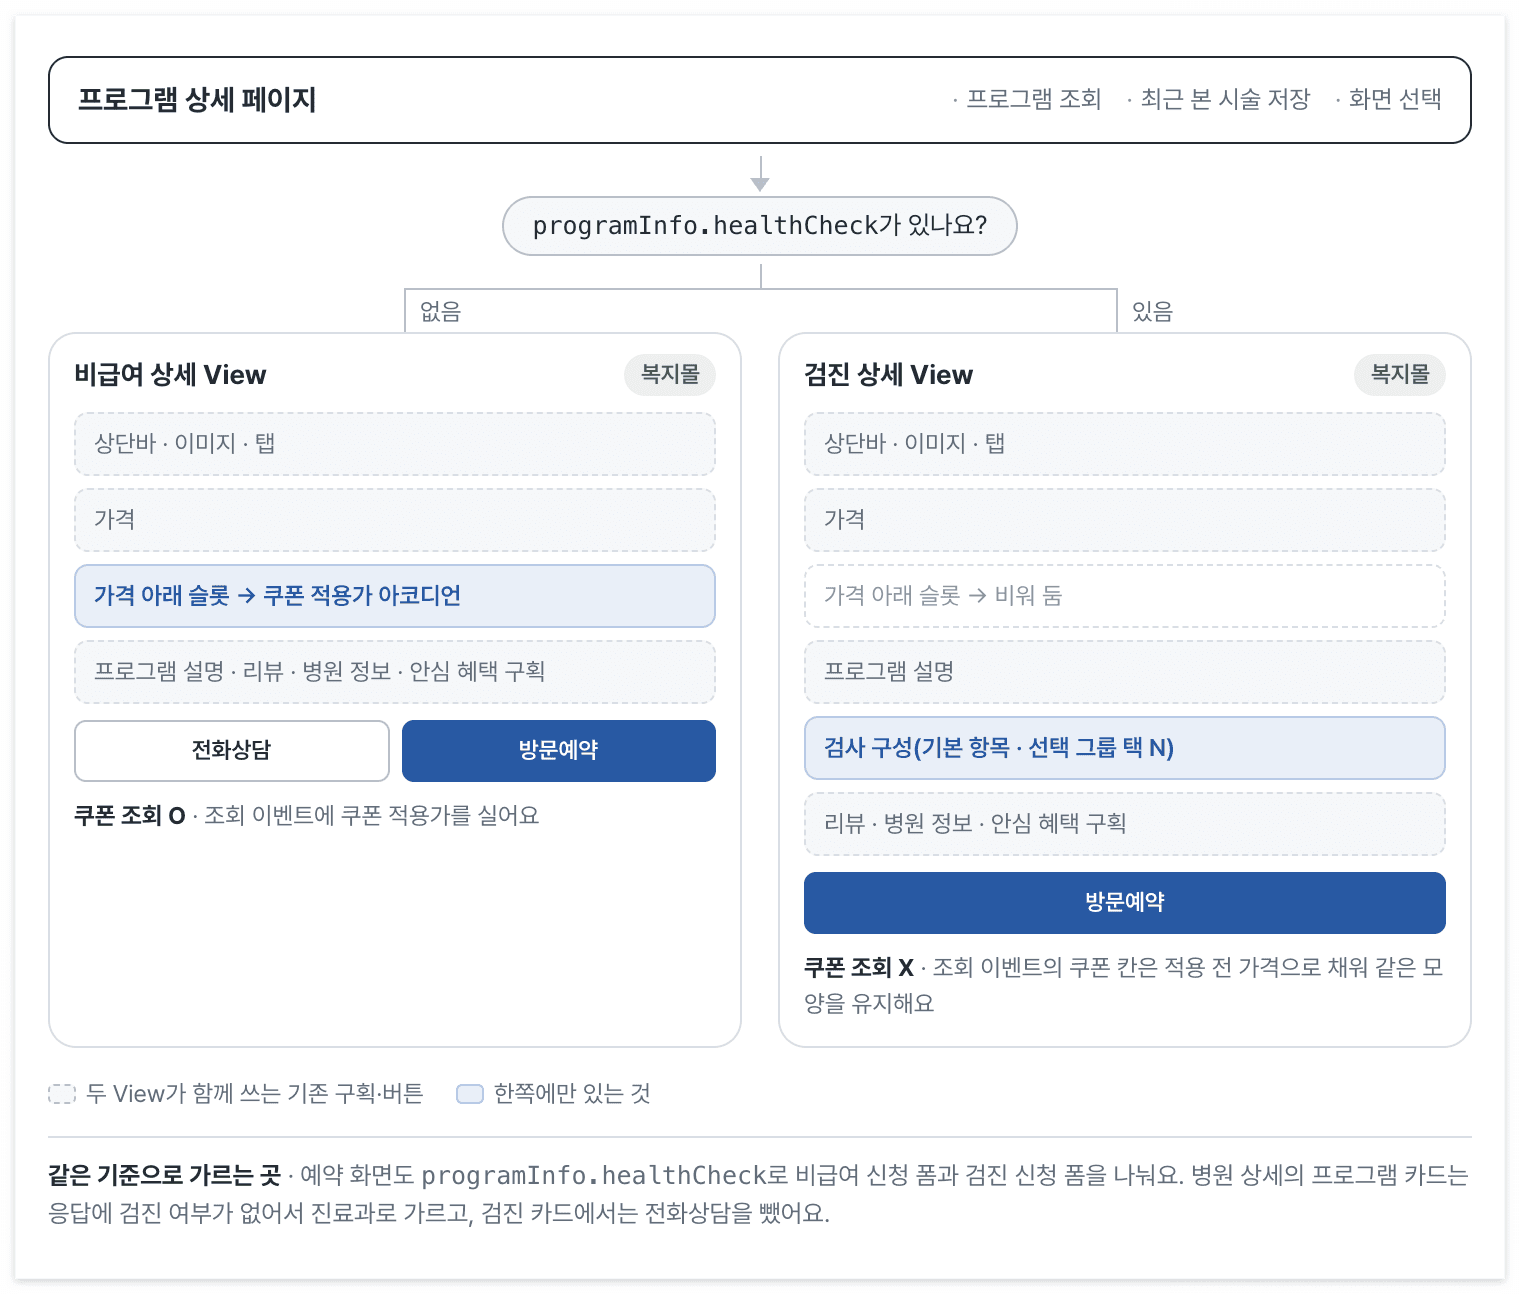Click the 두 View가 함께 쓰는 기존 구획·버튼 legend text

pyautogui.click(x=255, y=1094)
